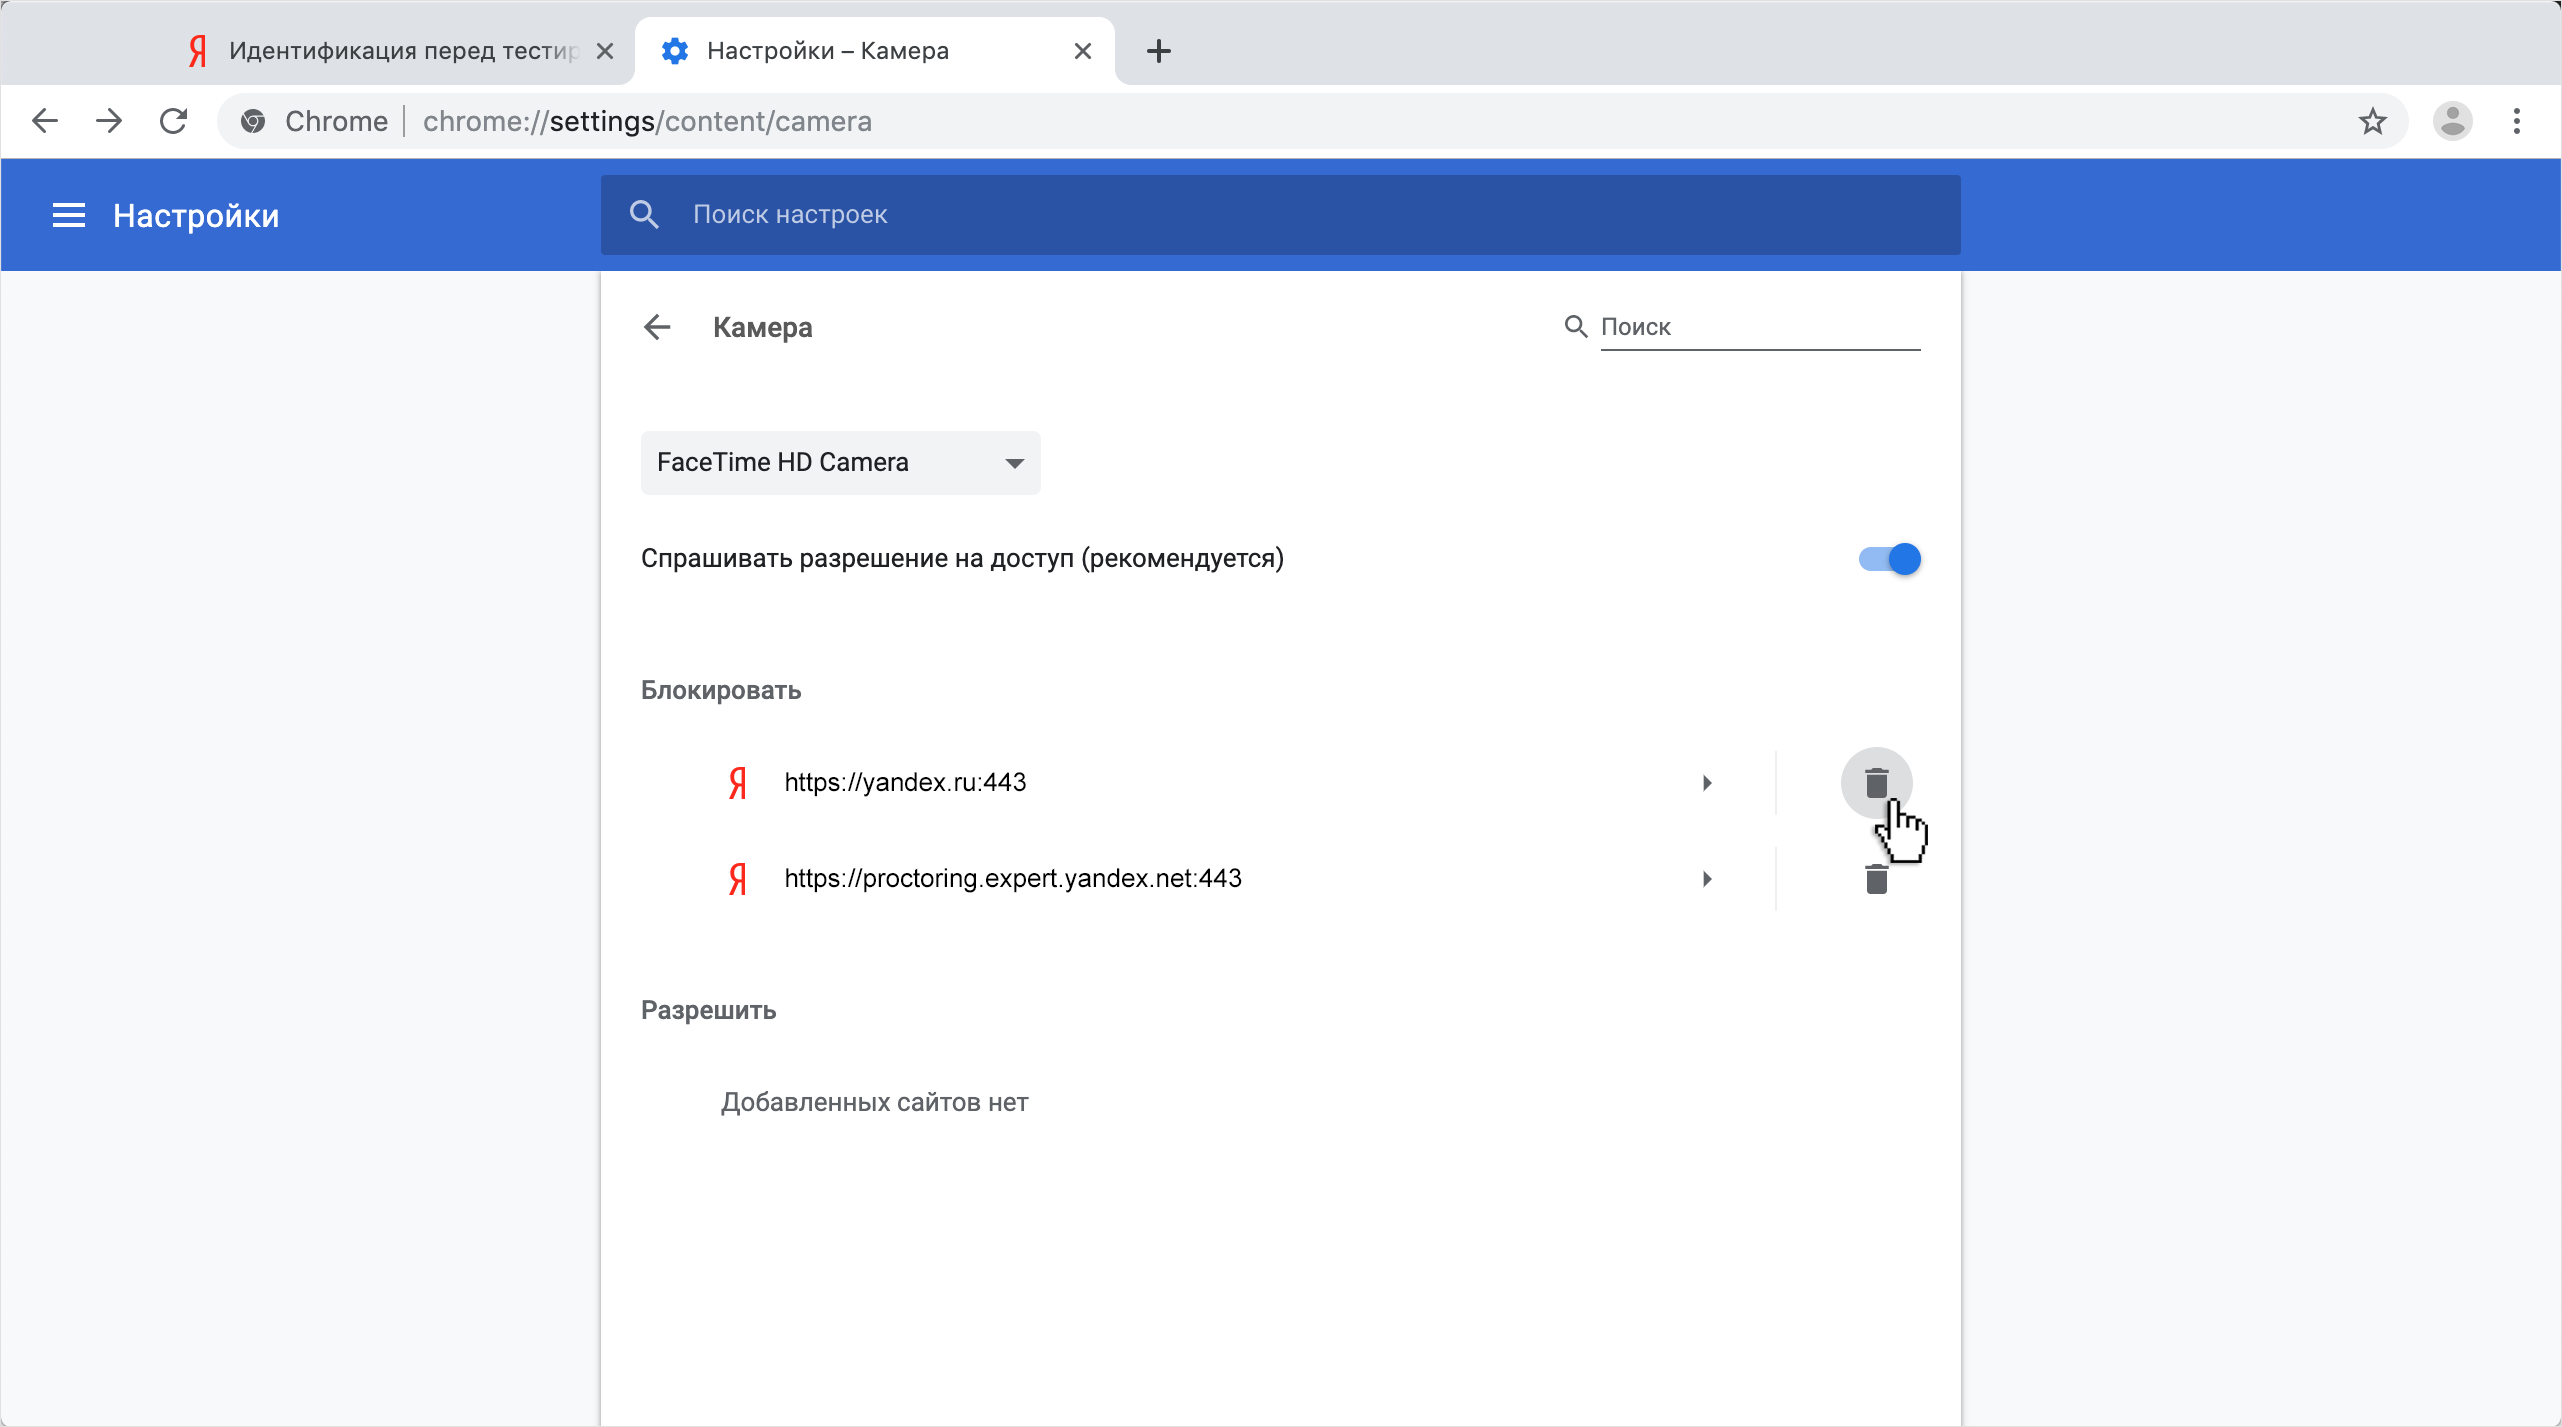Image resolution: width=2562 pixels, height=1427 pixels.
Task: Click the https://proctoring.expert.yandex.net:443 entry
Action: [x=1012, y=879]
